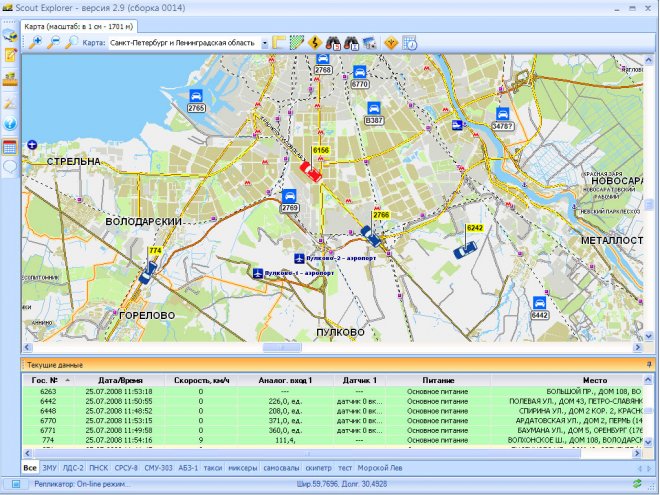This screenshot has width=660, height=495.
Task: Open the map selection dropdown
Action: click(265, 44)
